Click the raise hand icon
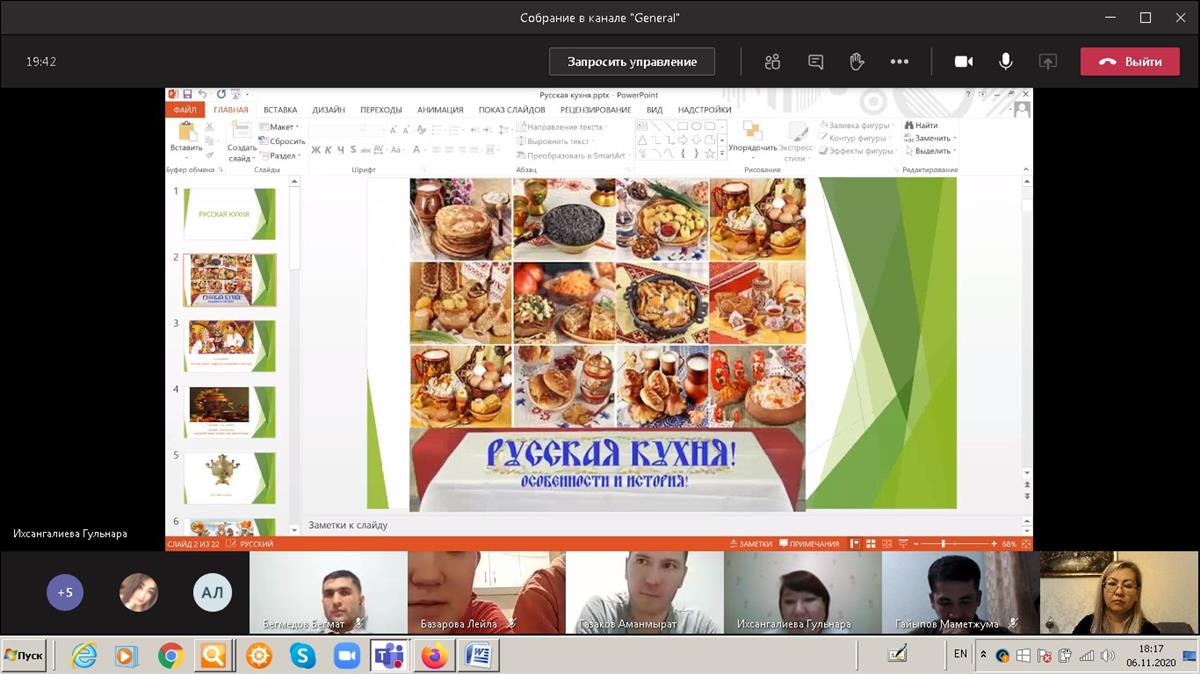This screenshot has width=1200, height=674. 857,62
